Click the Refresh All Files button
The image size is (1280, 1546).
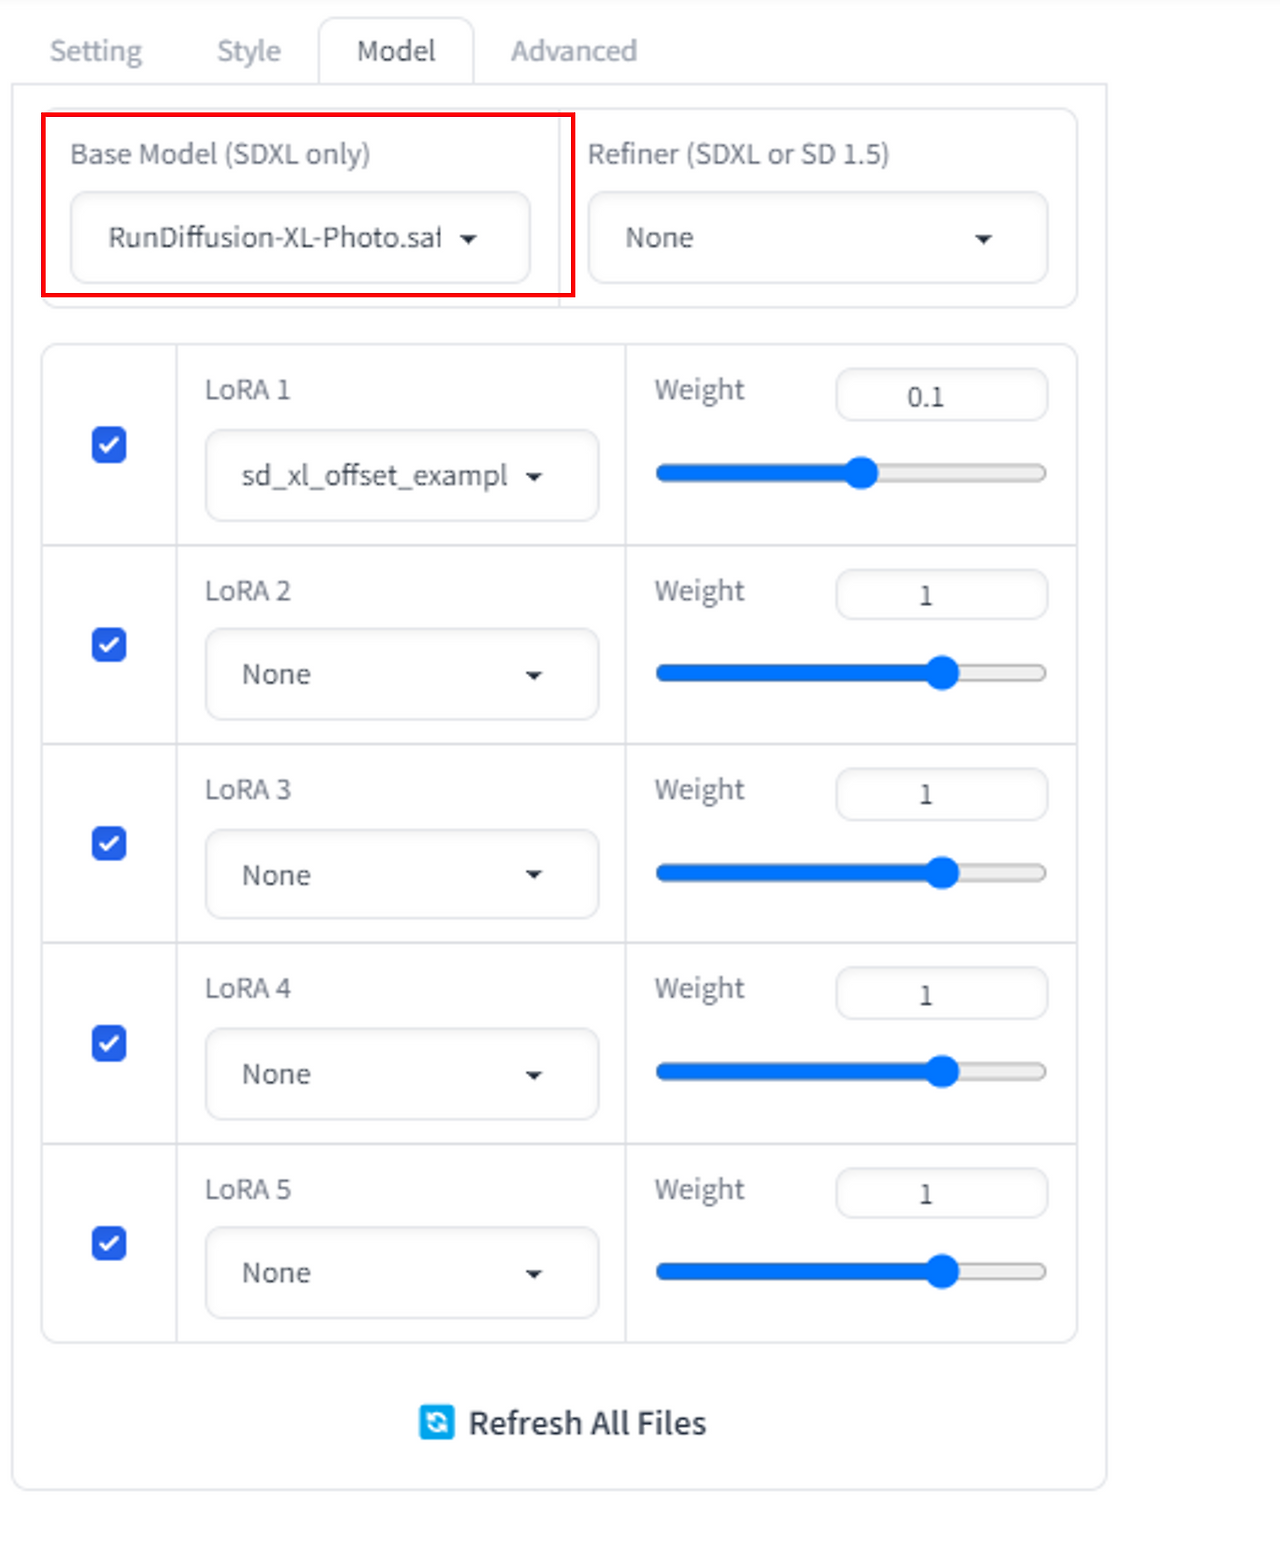pos(563,1422)
